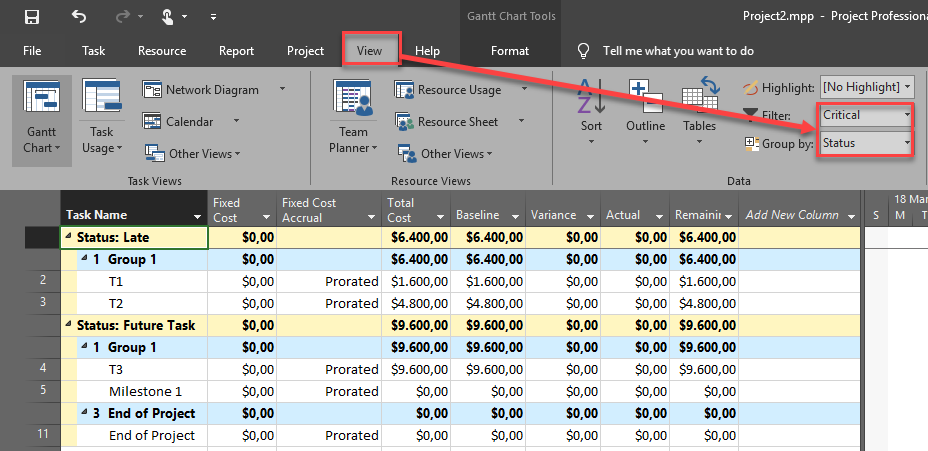Collapse the Status: Late group
928x451 pixels.
tap(69, 238)
